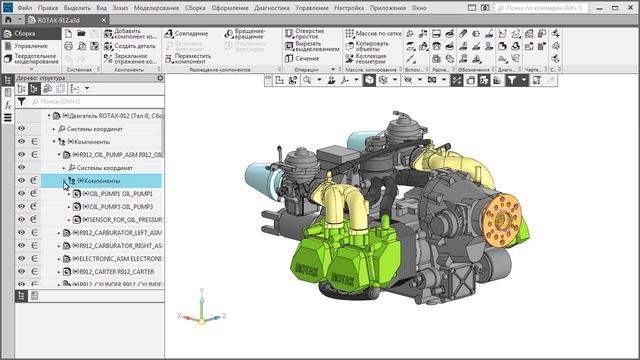Expand ELECTRONIC_ASM tree node
Screen dimensions: 640x360
pos(59,259)
